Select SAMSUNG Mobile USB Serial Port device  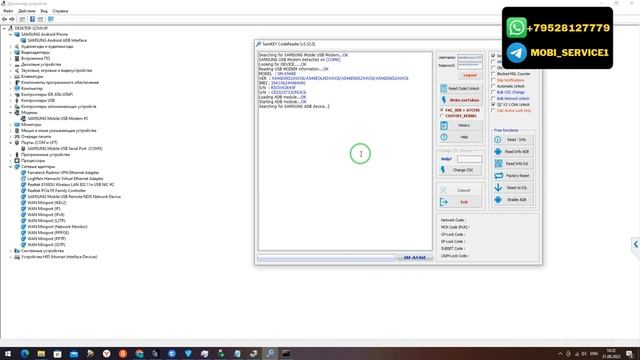point(65,149)
